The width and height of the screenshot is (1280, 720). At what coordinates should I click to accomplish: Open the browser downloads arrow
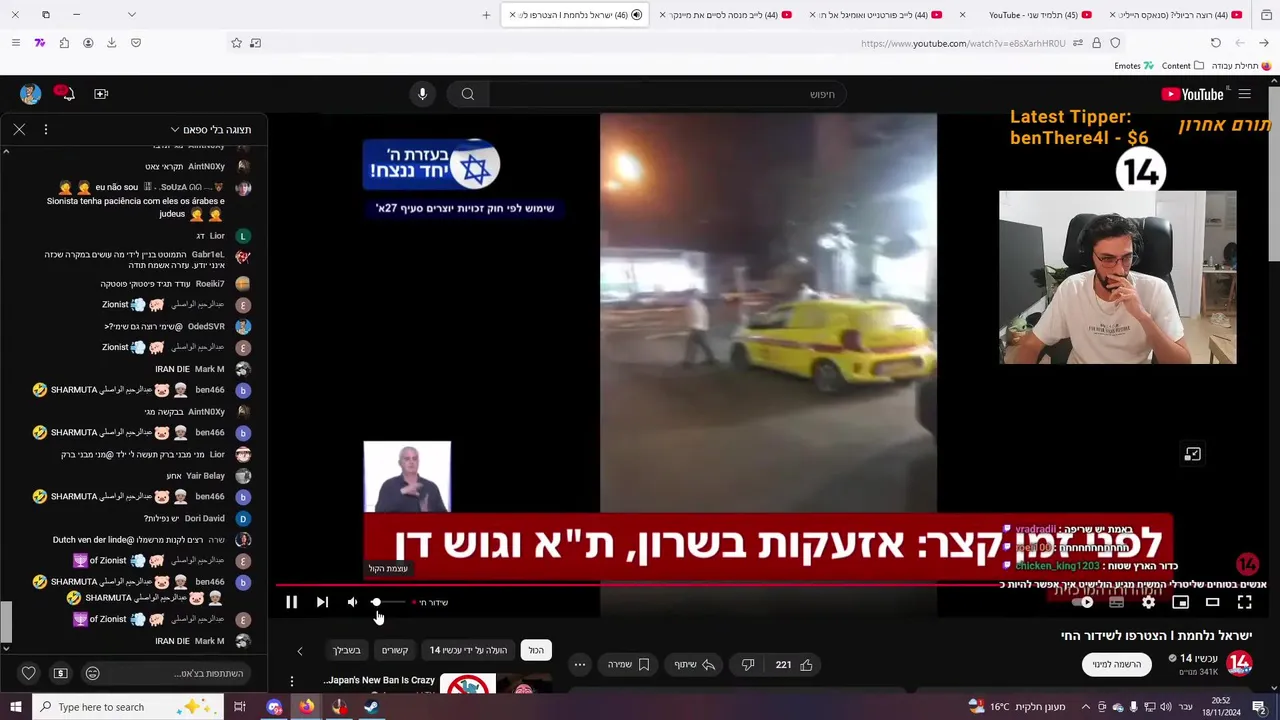111,43
